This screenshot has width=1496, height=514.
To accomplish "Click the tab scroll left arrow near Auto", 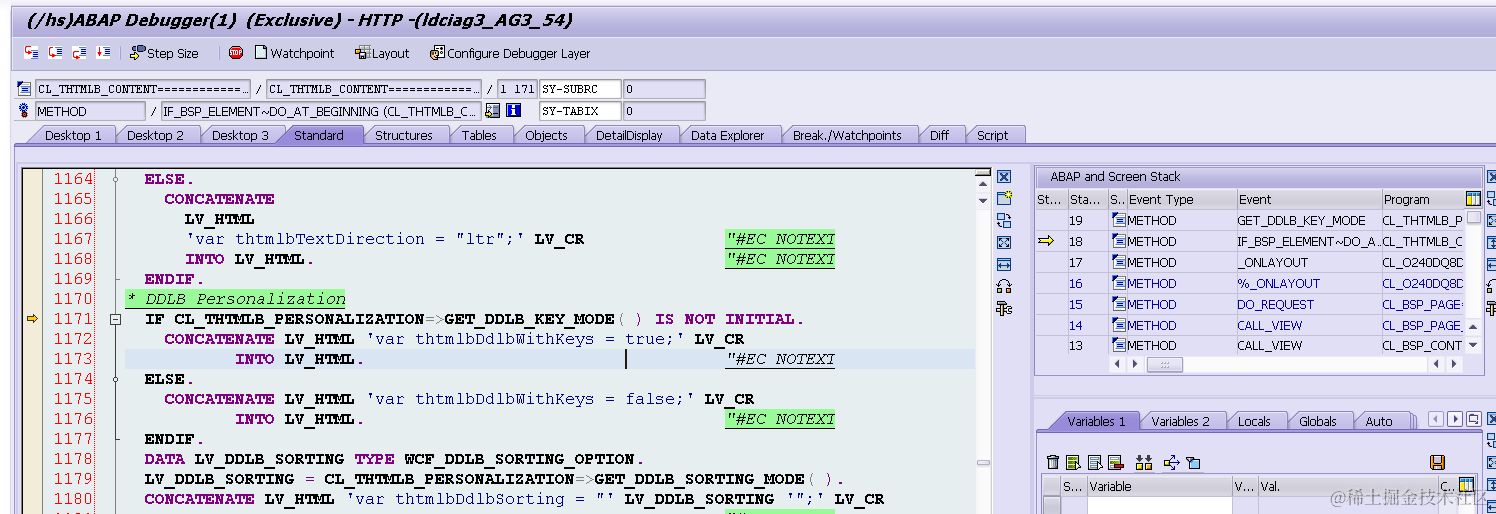I will click(x=1436, y=420).
